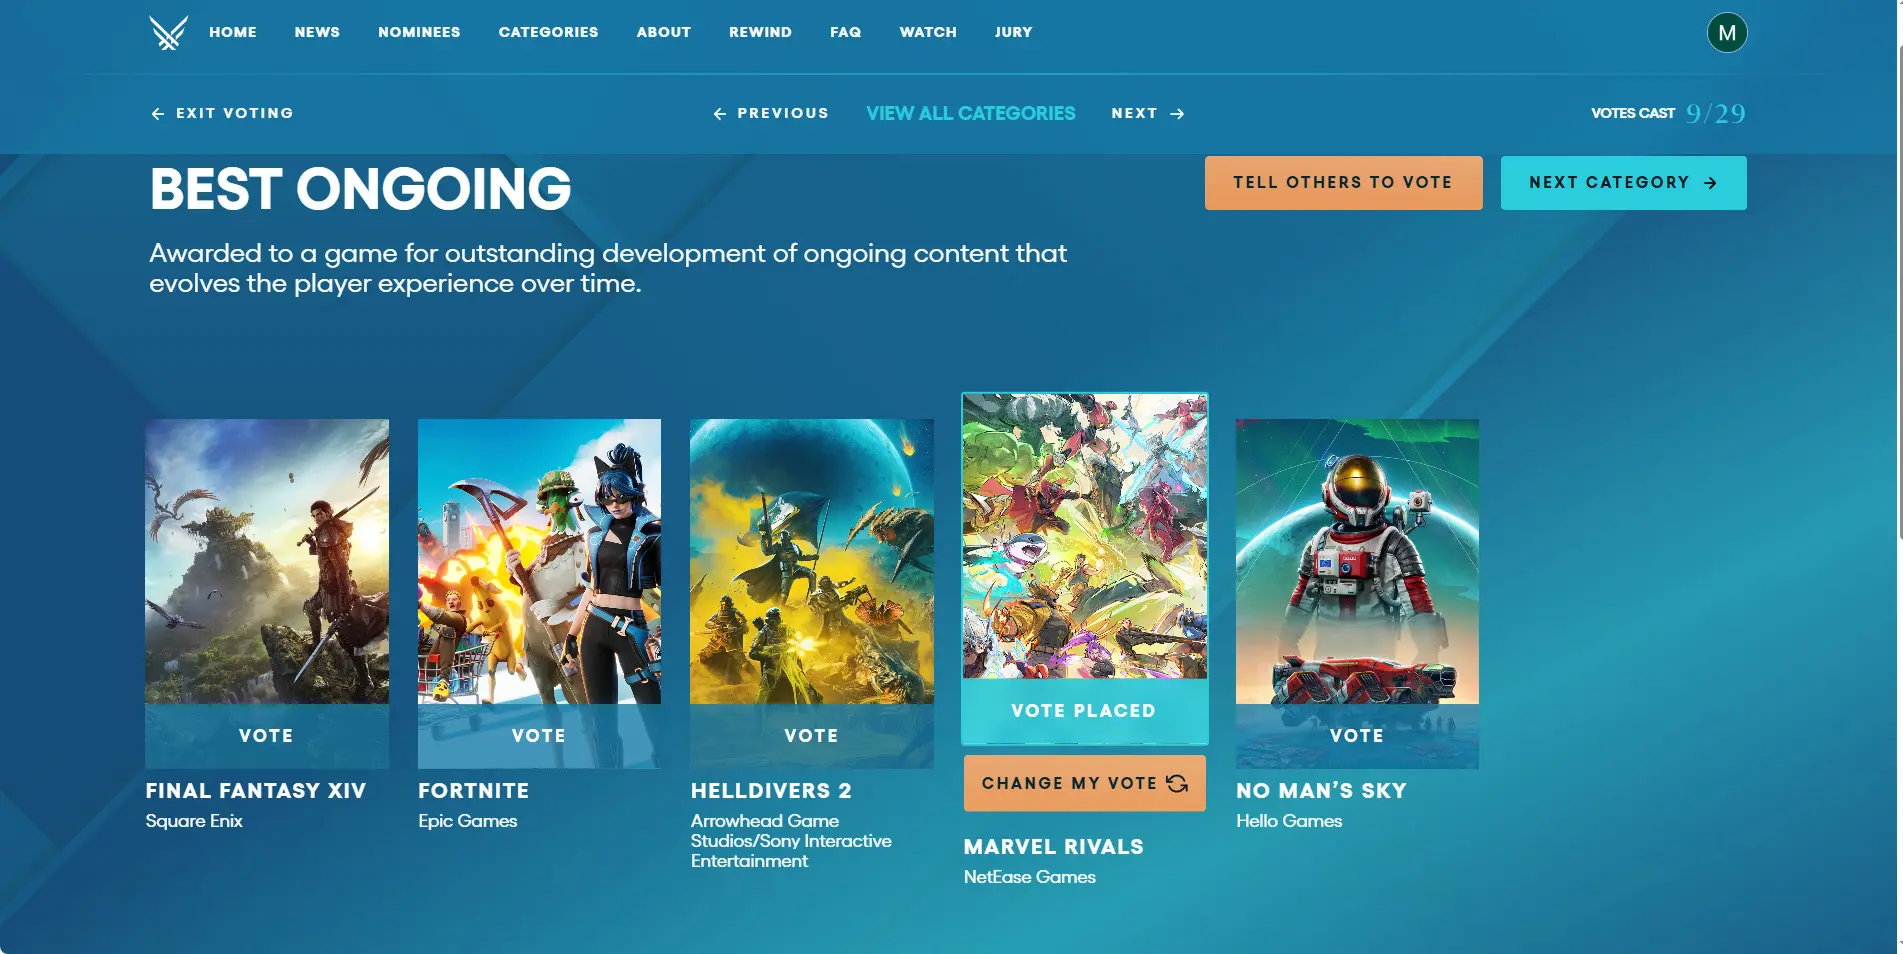
Task: Click the Vote Placed label on Marvel Rivals
Action: coord(1084,711)
